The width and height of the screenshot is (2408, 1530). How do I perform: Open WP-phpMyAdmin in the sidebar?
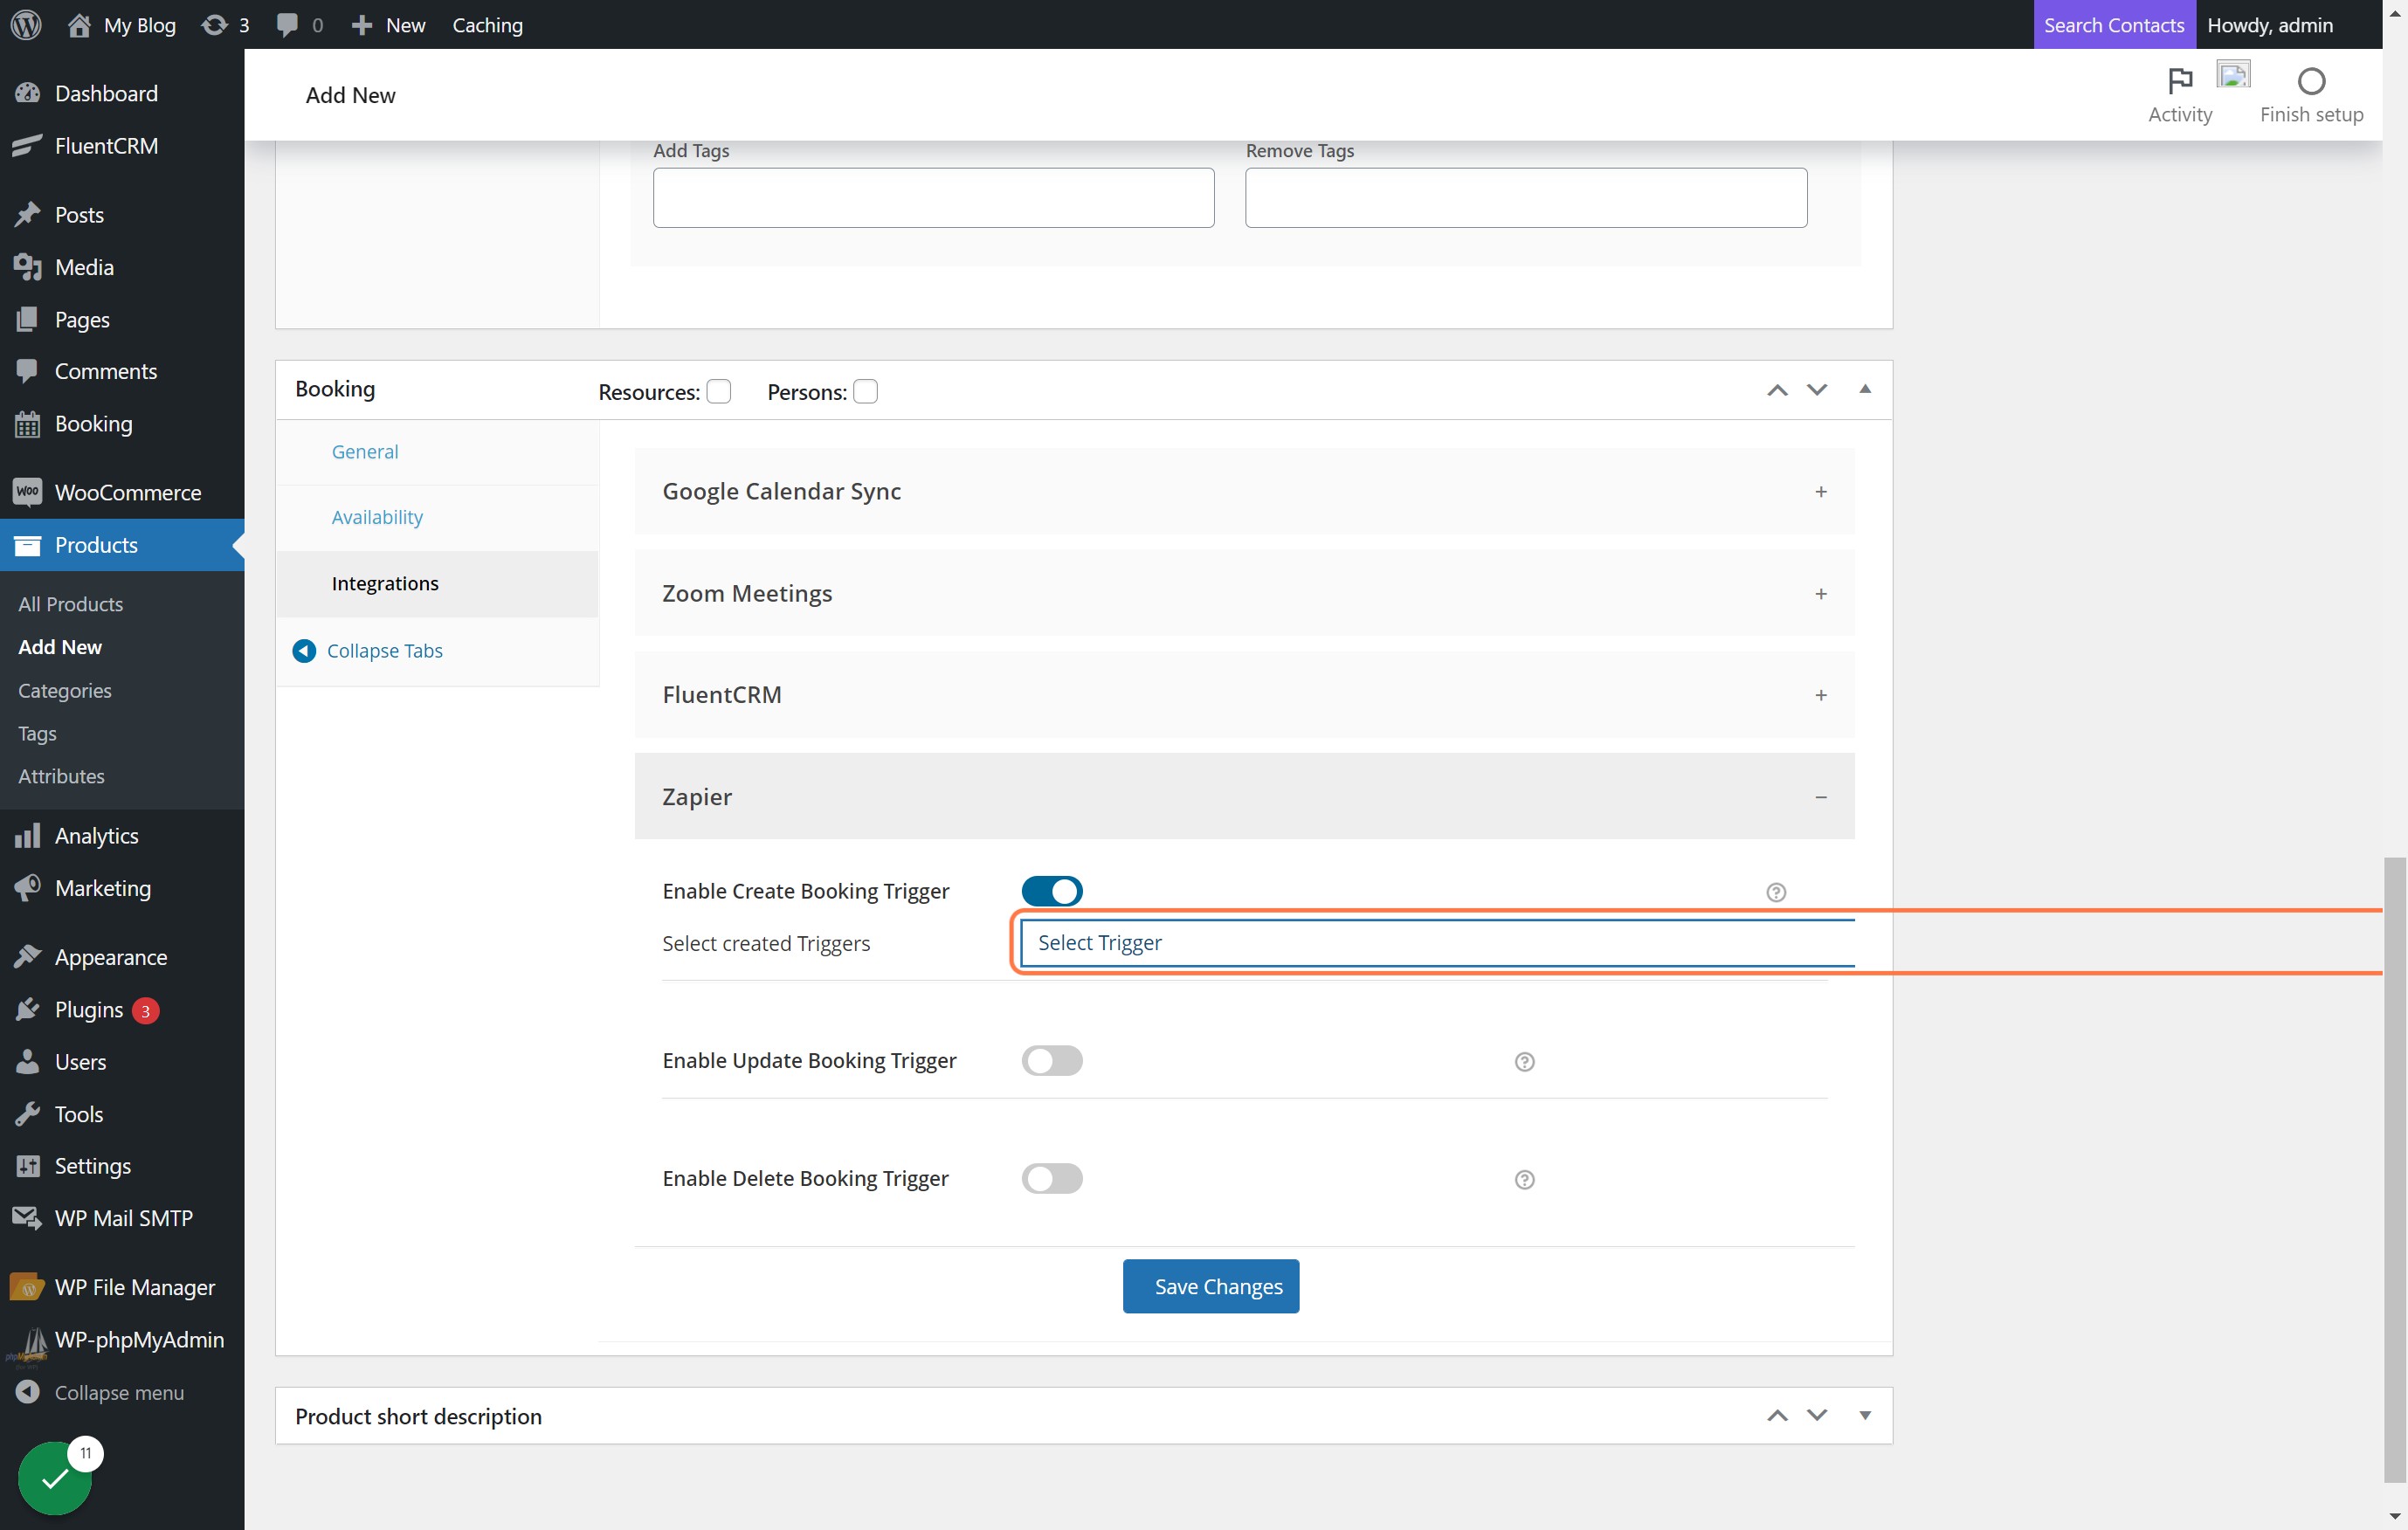122,1340
